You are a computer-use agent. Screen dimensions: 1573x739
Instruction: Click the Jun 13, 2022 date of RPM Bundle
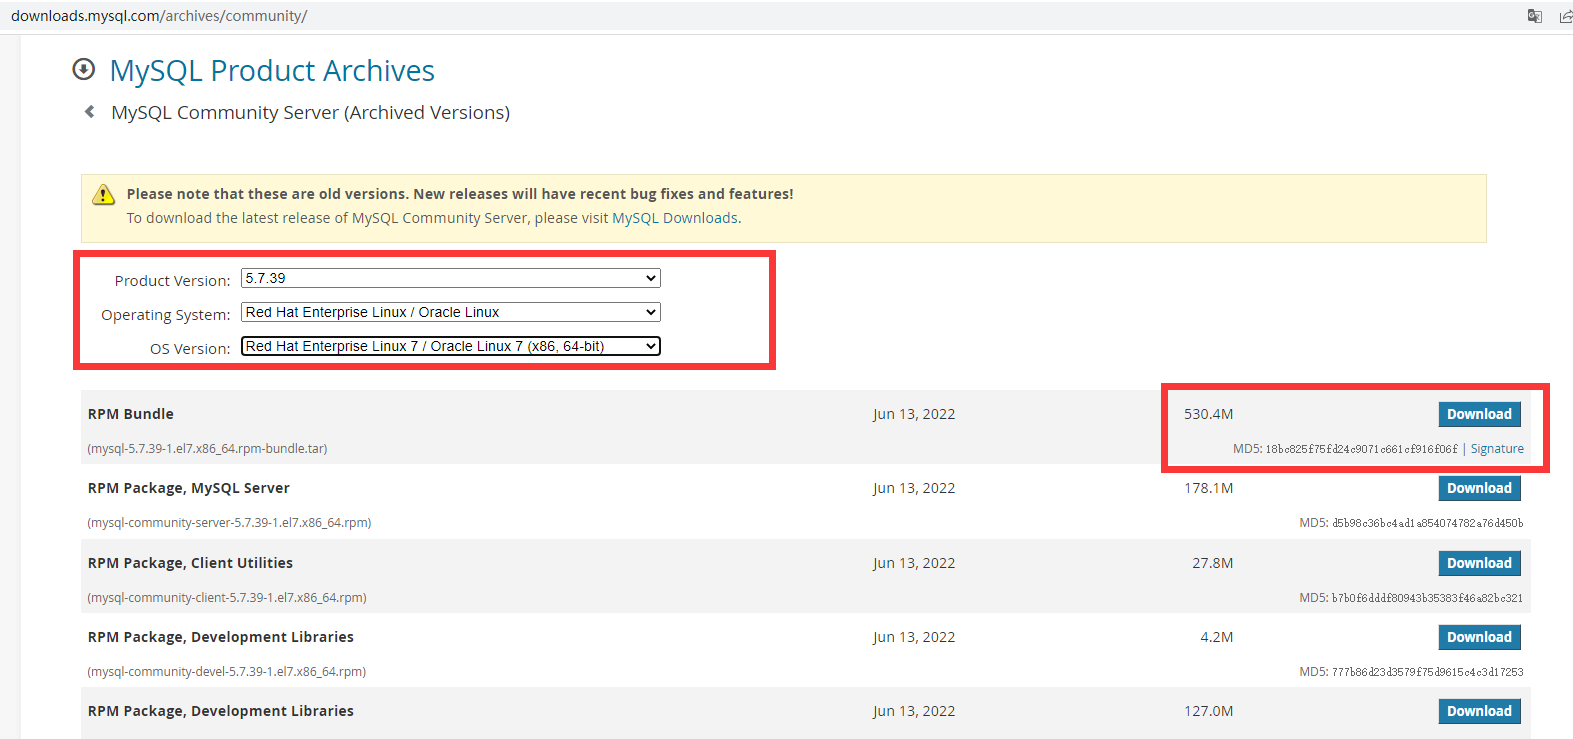click(914, 414)
